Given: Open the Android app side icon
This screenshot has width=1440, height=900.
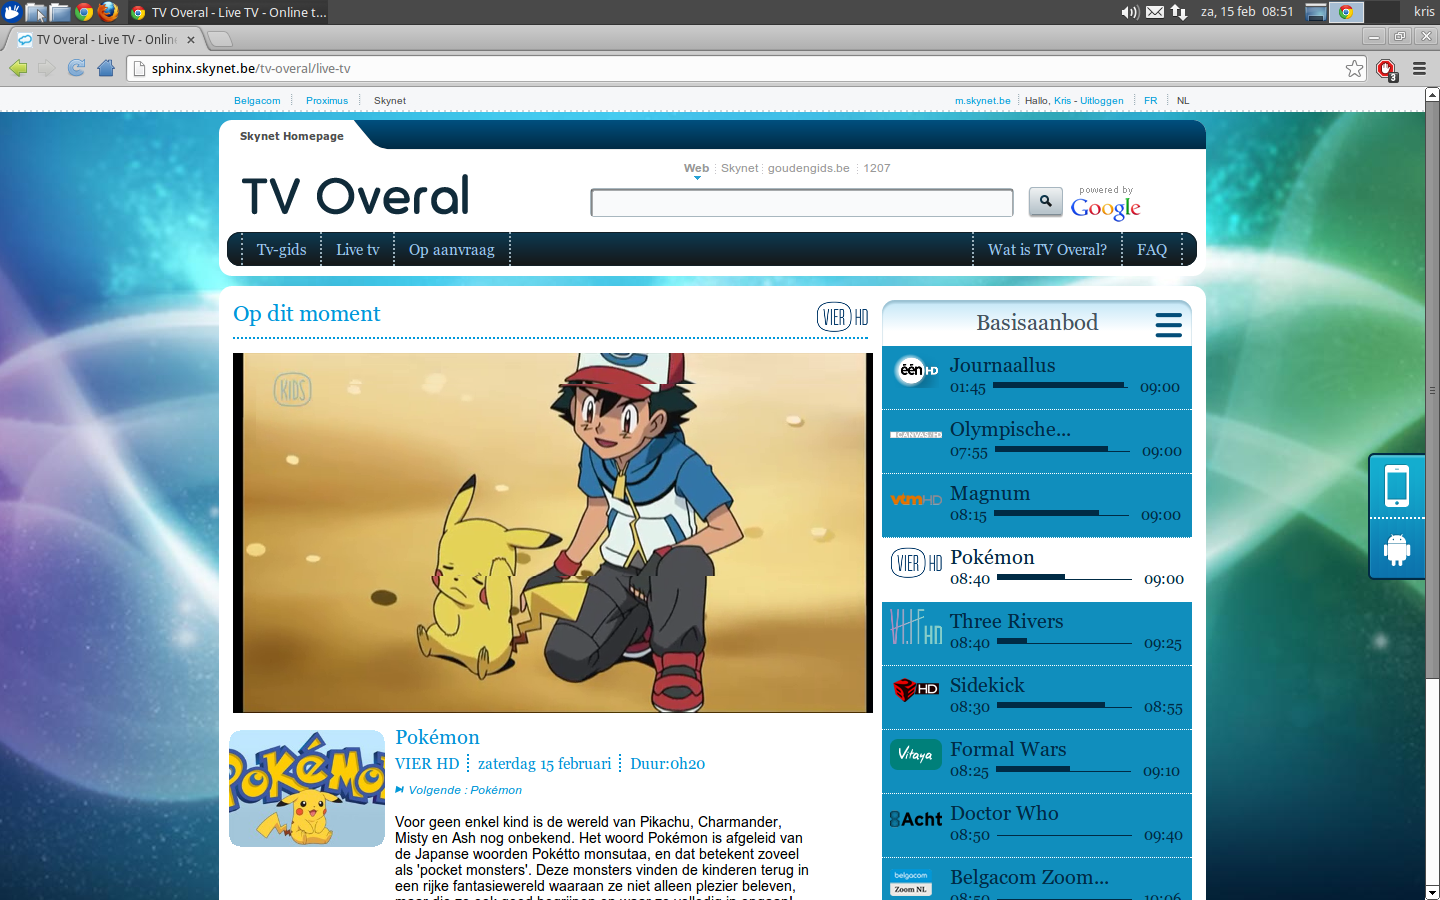Looking at the screenshot, I should tap(1397, 549).
